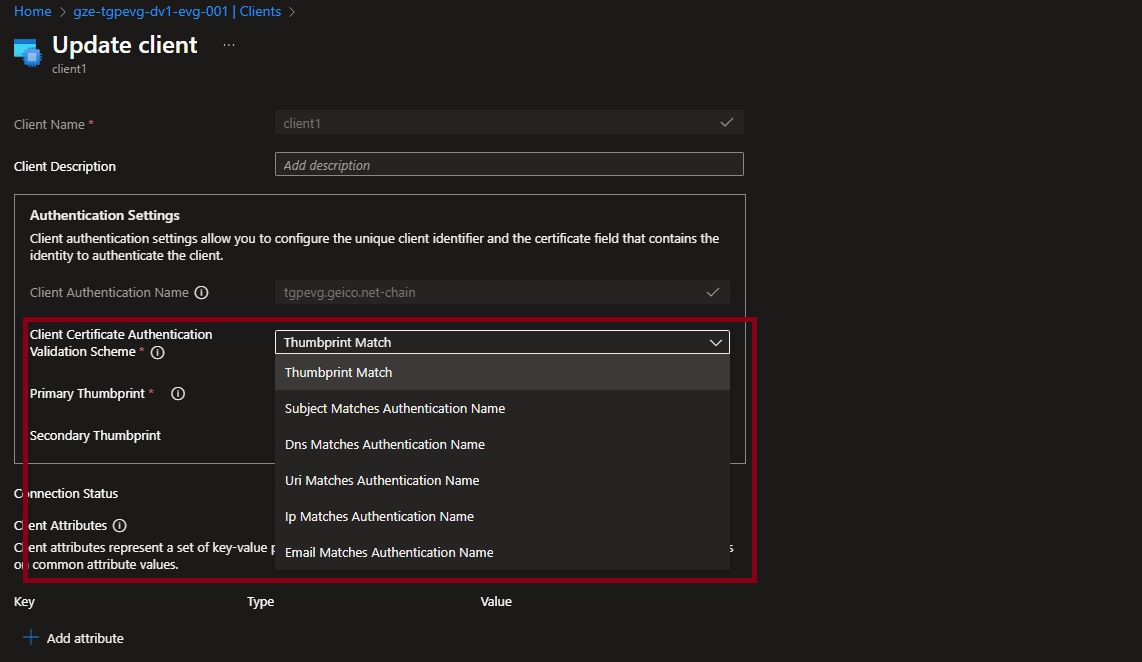Click info icon beside Client Attributes
Screen dimensions: 1142x662
[x=120, y=526]
